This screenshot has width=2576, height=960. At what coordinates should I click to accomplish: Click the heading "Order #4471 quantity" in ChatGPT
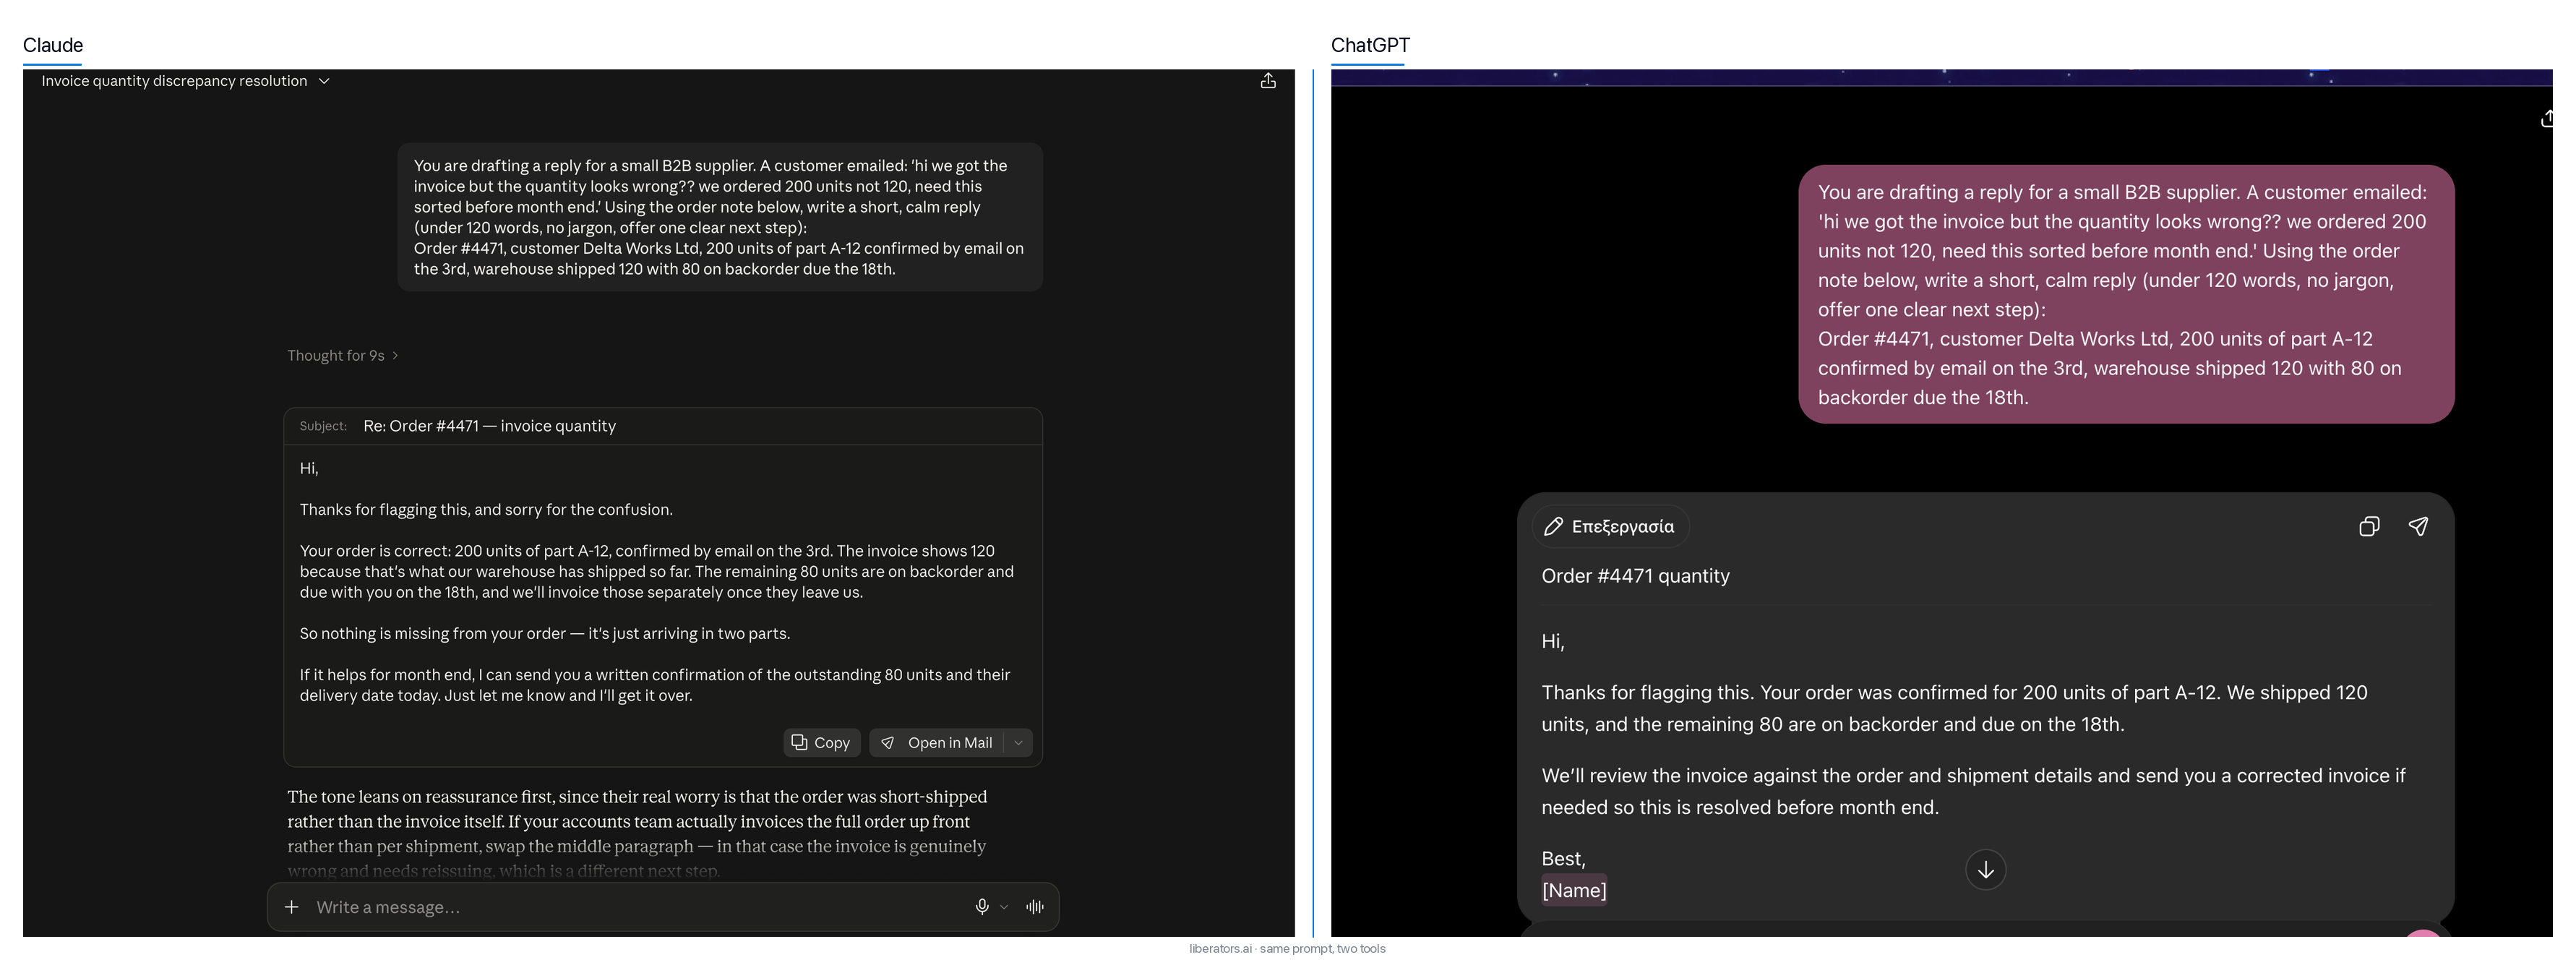[1635, 576]
